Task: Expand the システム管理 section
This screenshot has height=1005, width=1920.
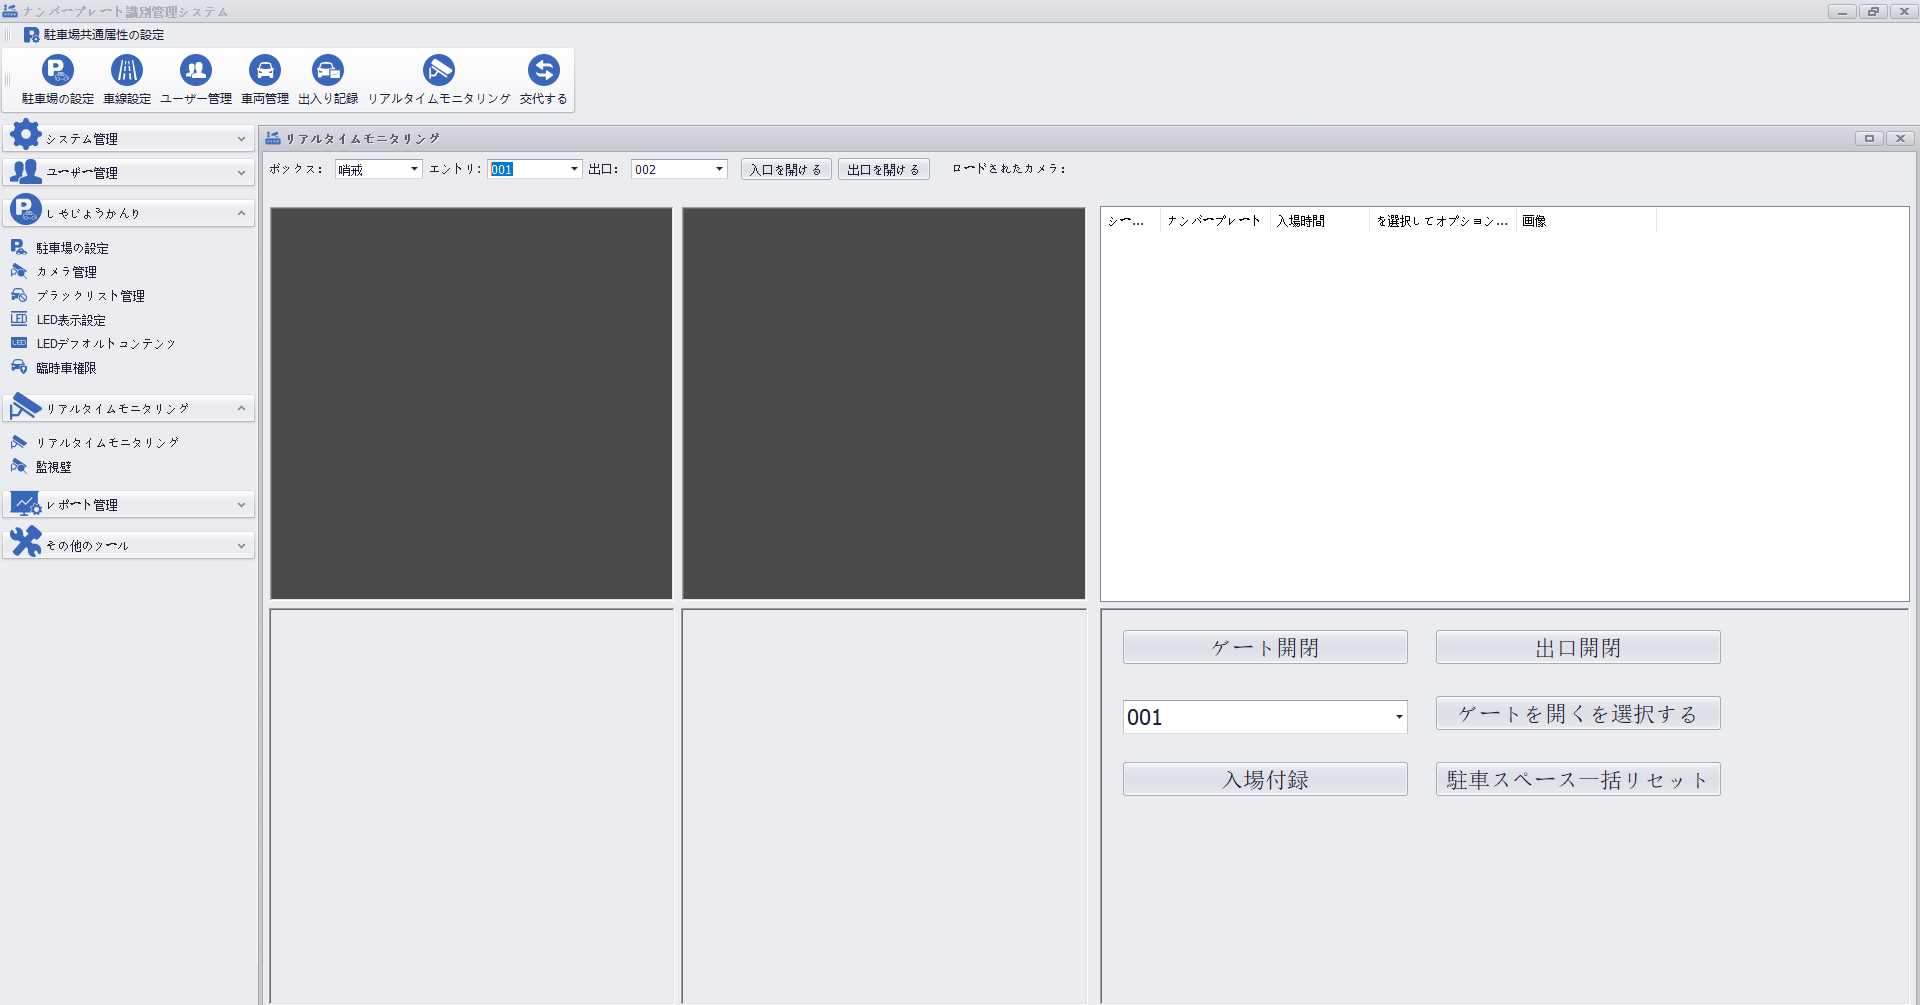Action: pyautogui.click(x=128, y=139)
